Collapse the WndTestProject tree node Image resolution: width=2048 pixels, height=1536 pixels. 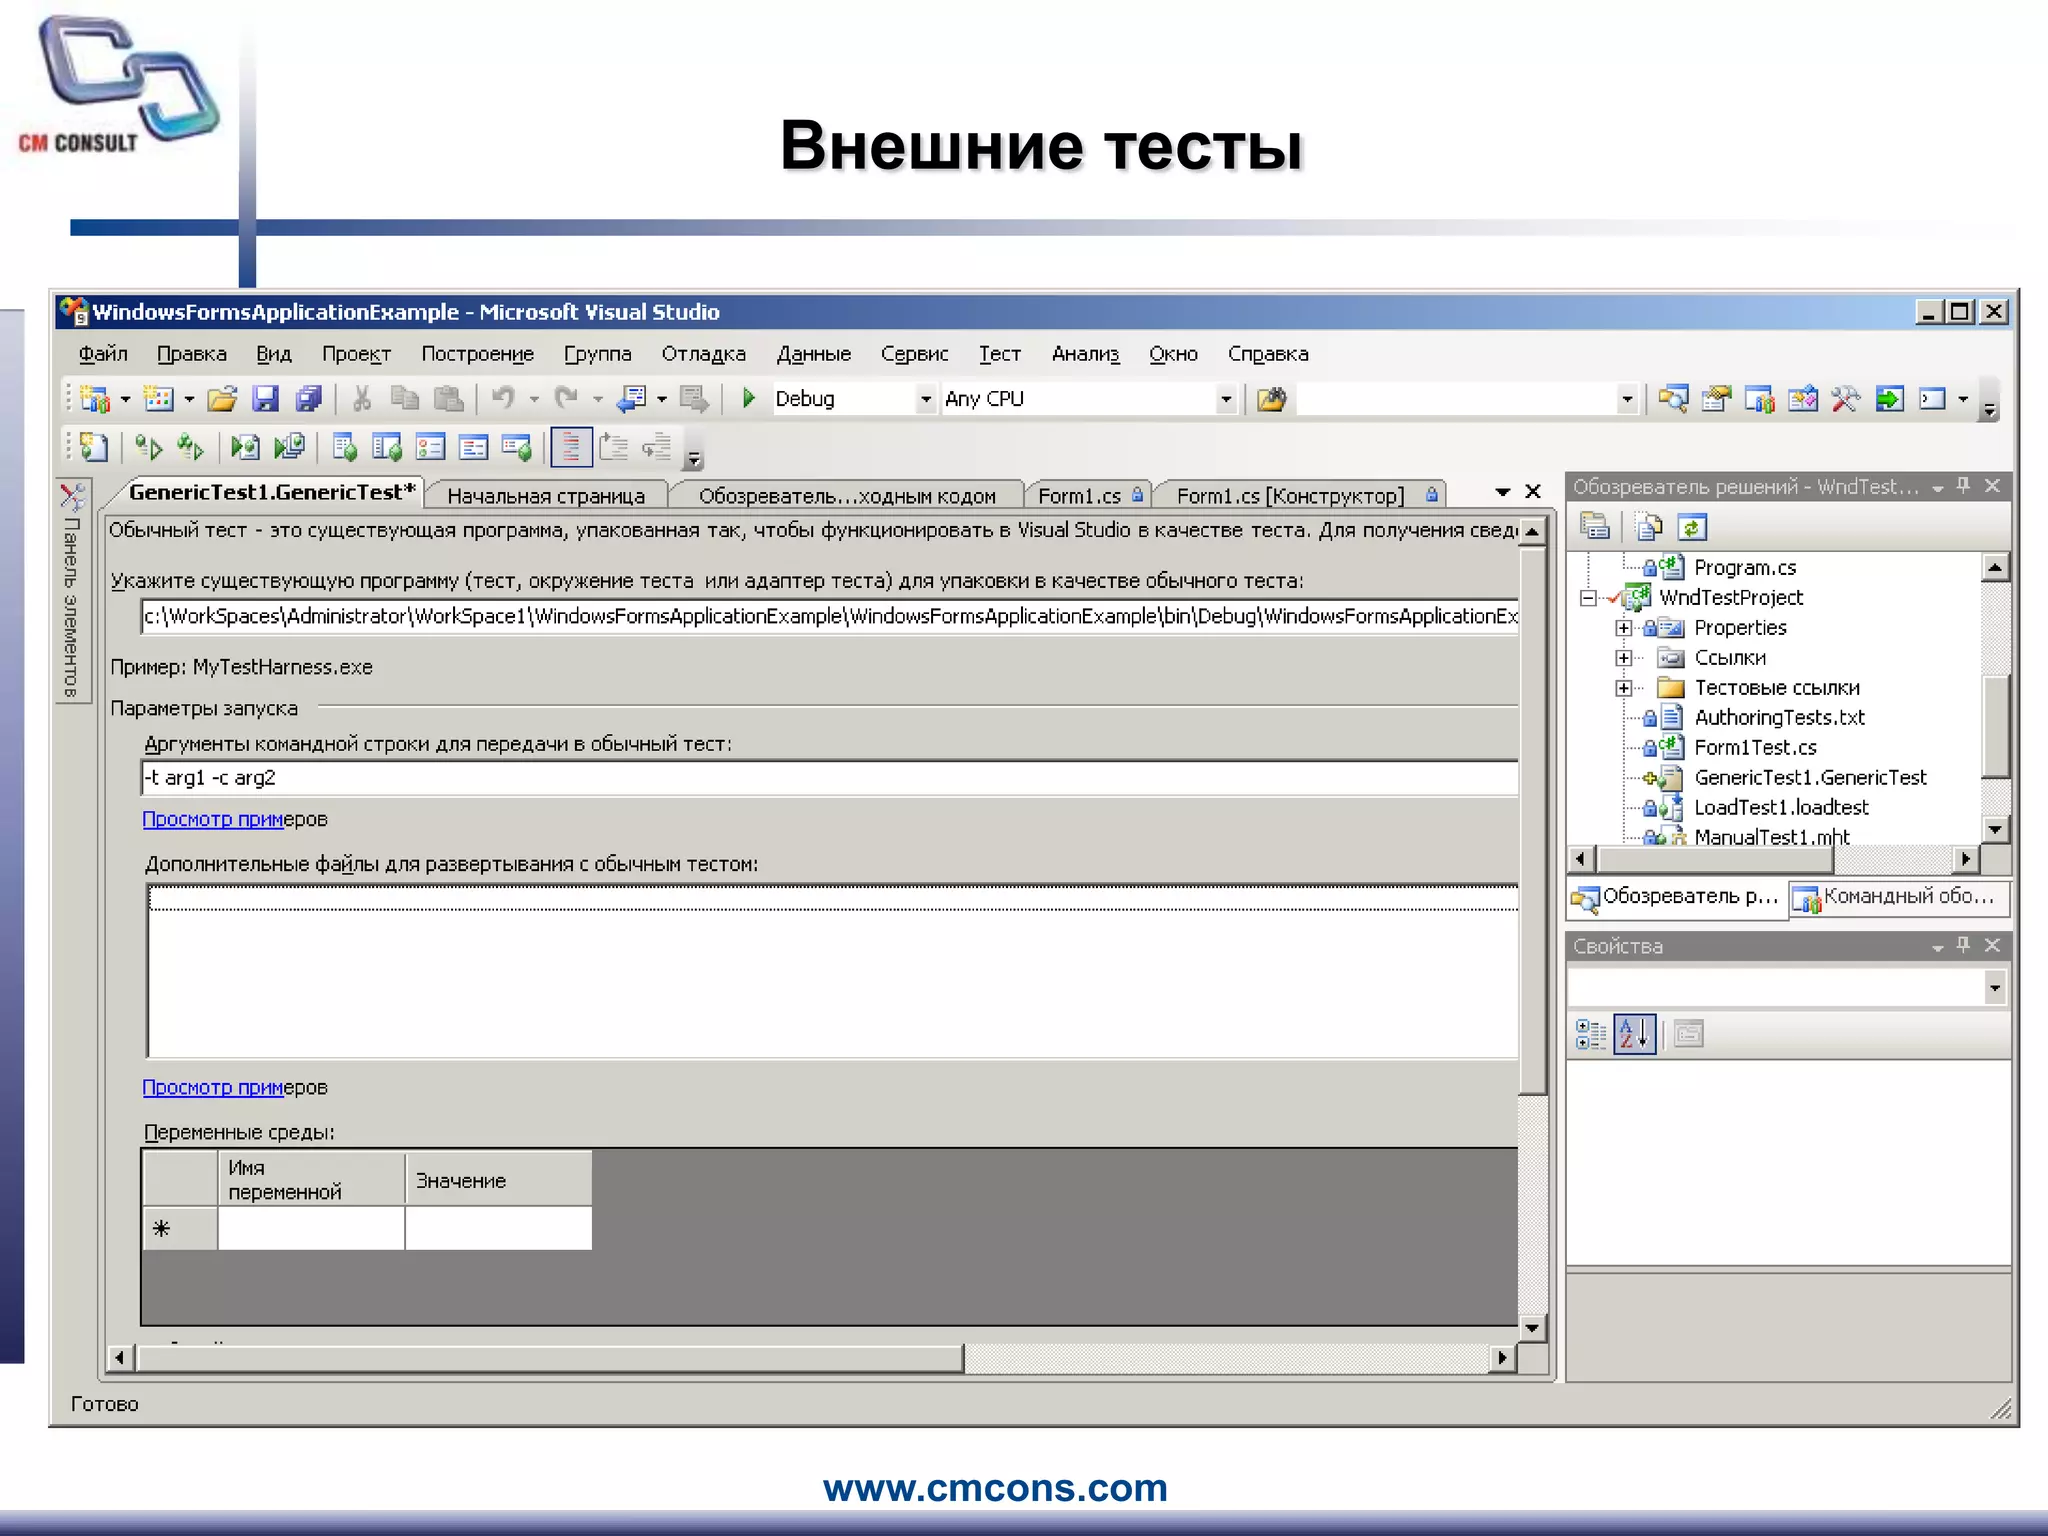pos(1588,598)
